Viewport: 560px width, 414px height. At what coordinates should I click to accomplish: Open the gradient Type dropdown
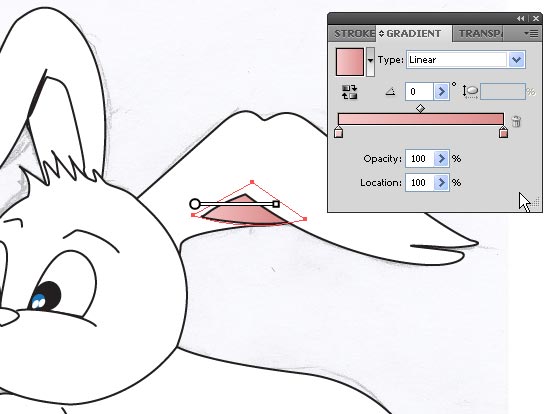[x=516, y=60]
